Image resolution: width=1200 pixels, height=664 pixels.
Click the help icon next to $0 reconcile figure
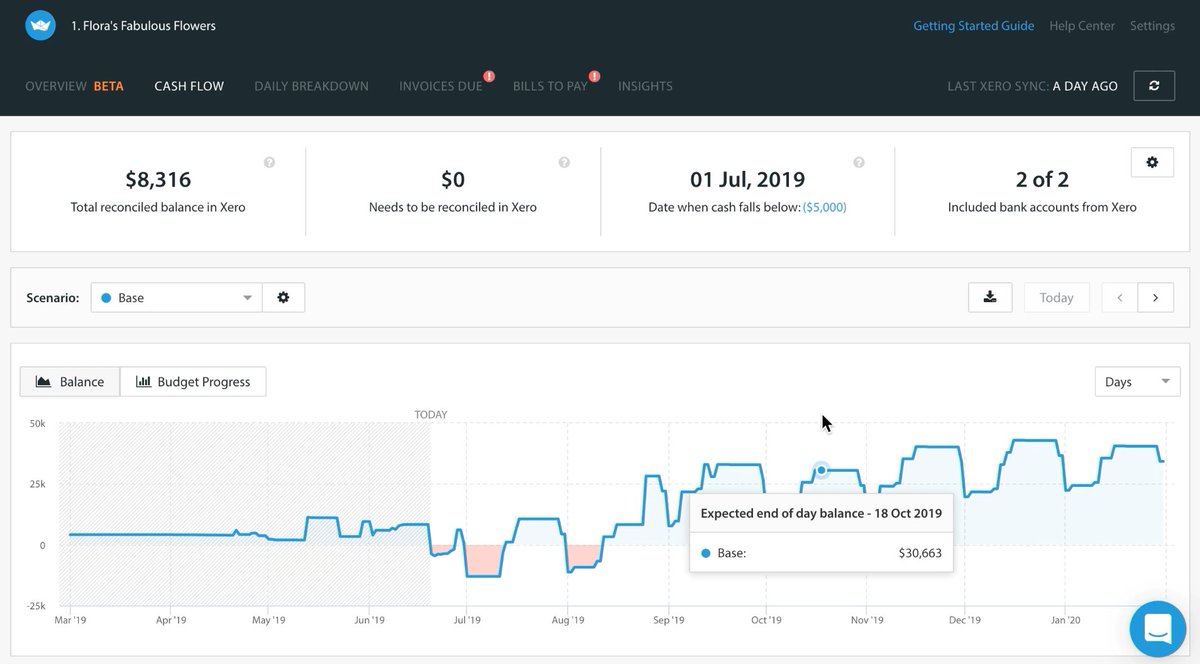563,161
